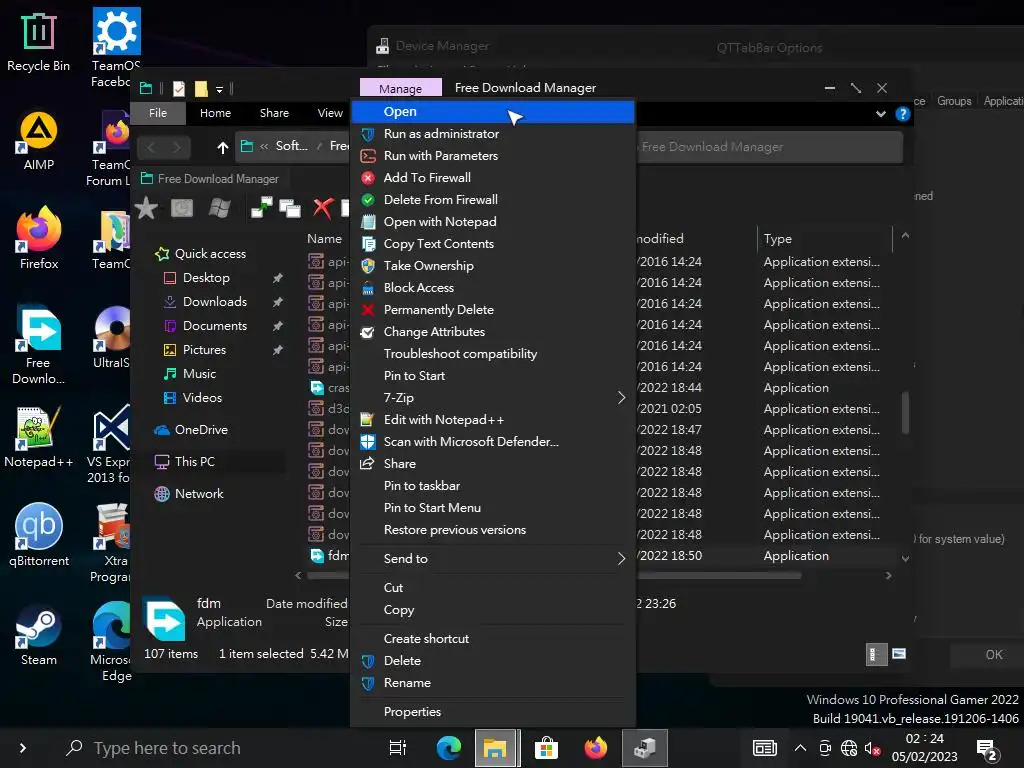
Task: Open File Explorer taskbar button
Action: click(496, 748)
